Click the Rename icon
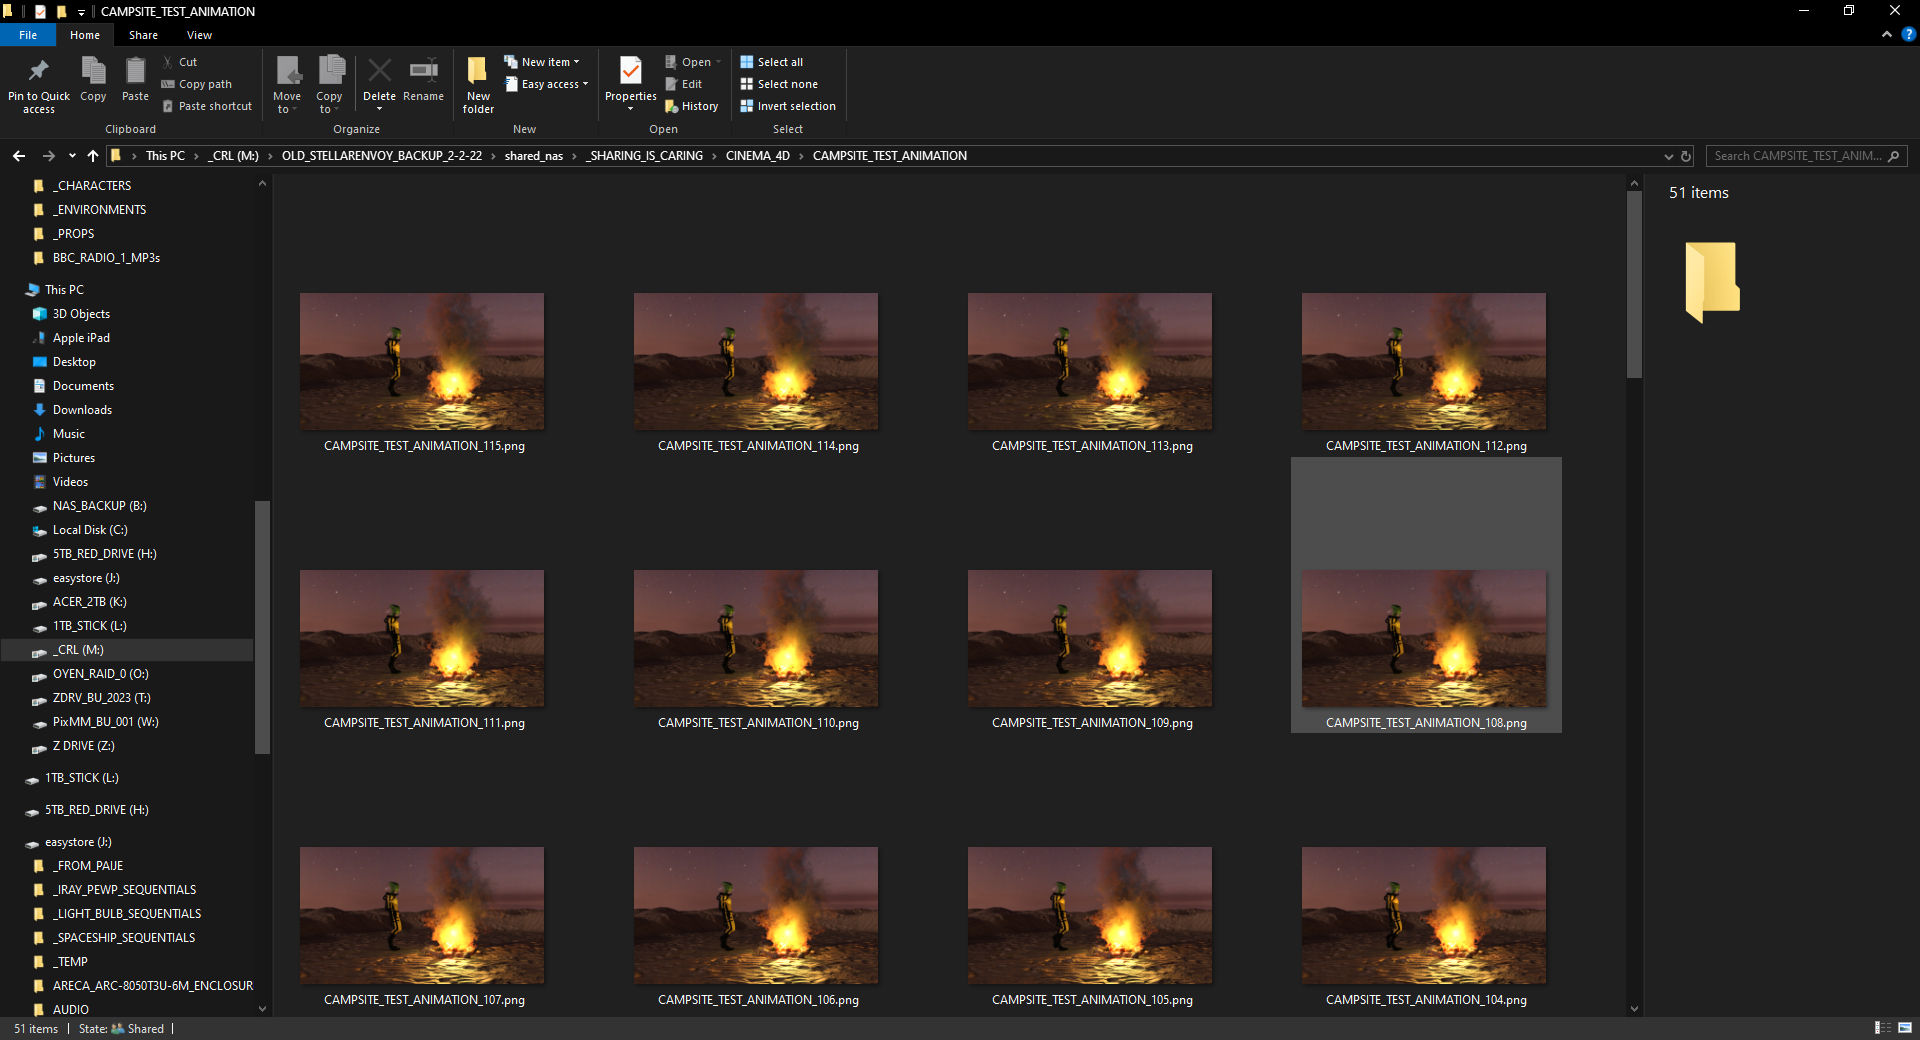 pos(423,70)
